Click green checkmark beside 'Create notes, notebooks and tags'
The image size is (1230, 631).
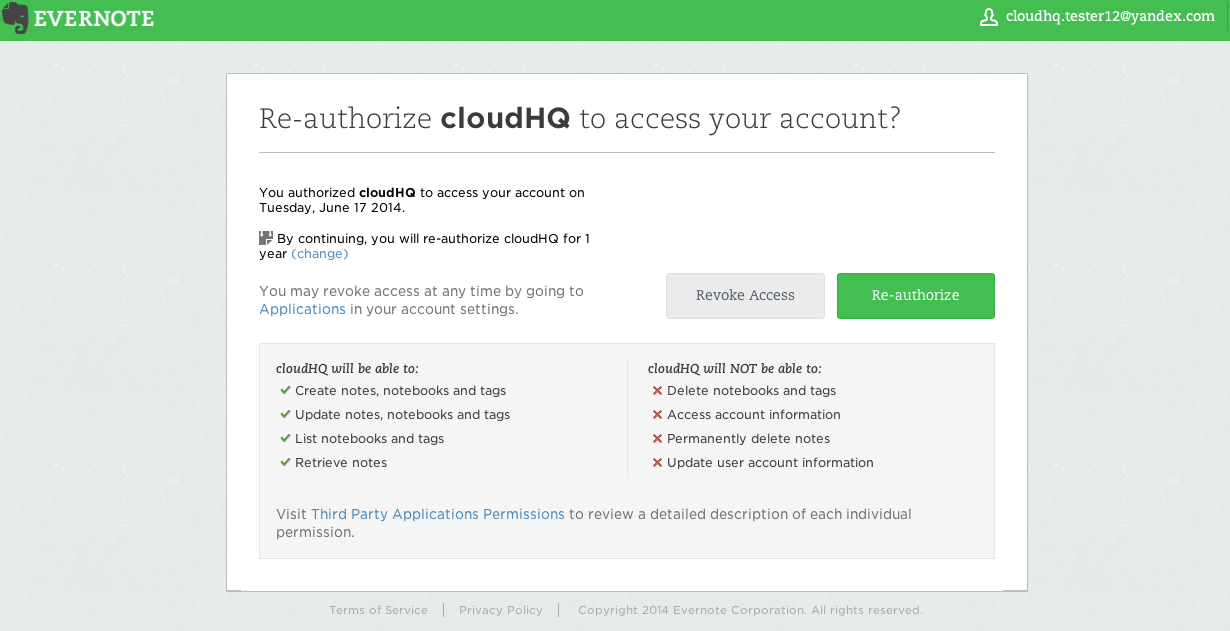(x=285, y=390)
